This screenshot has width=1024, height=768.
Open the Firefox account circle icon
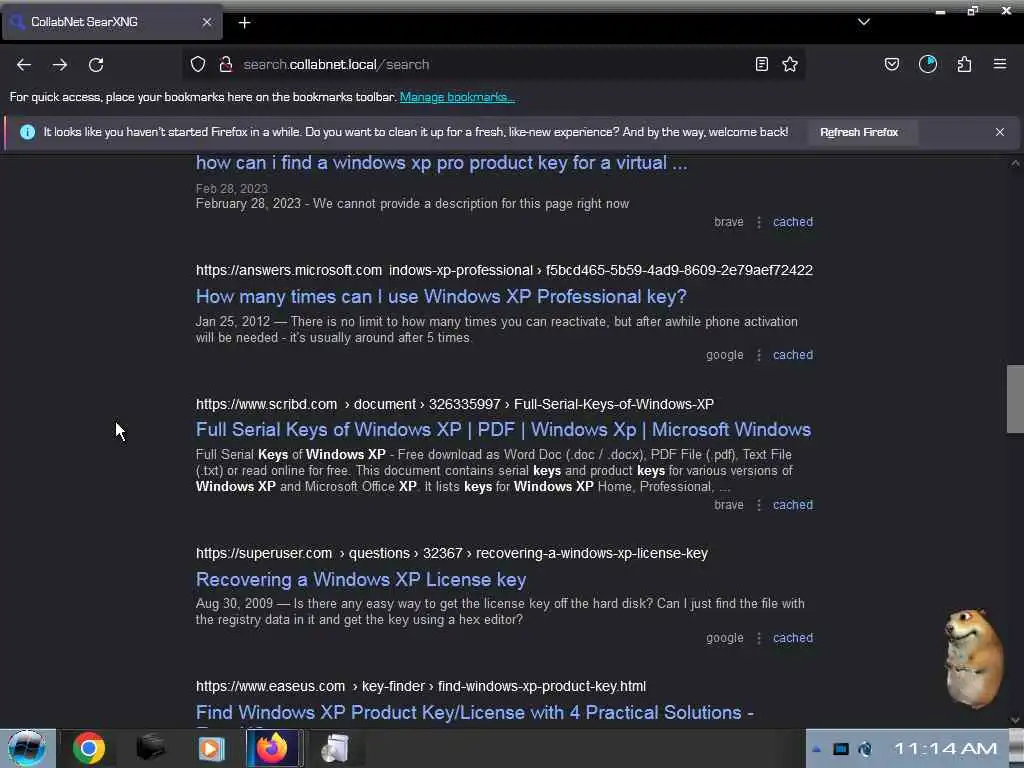point(928,64)
